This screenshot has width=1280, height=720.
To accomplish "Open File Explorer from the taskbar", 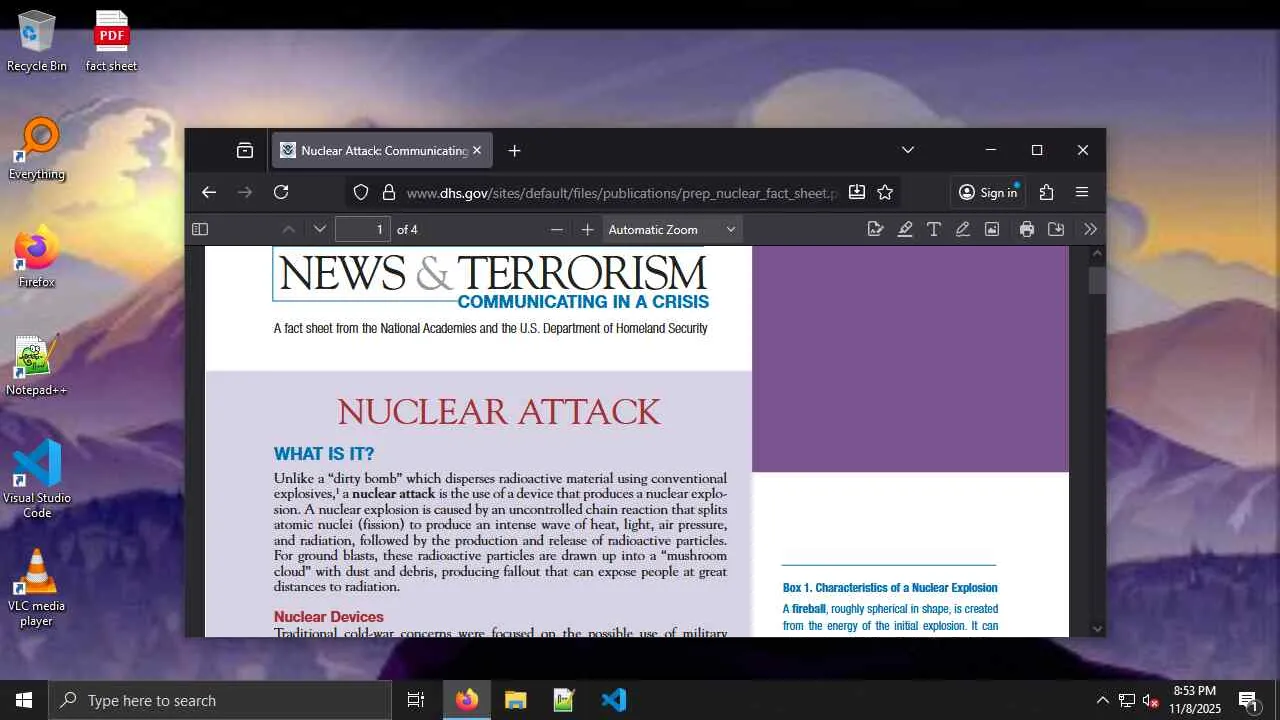I will [x=515, y=700].
